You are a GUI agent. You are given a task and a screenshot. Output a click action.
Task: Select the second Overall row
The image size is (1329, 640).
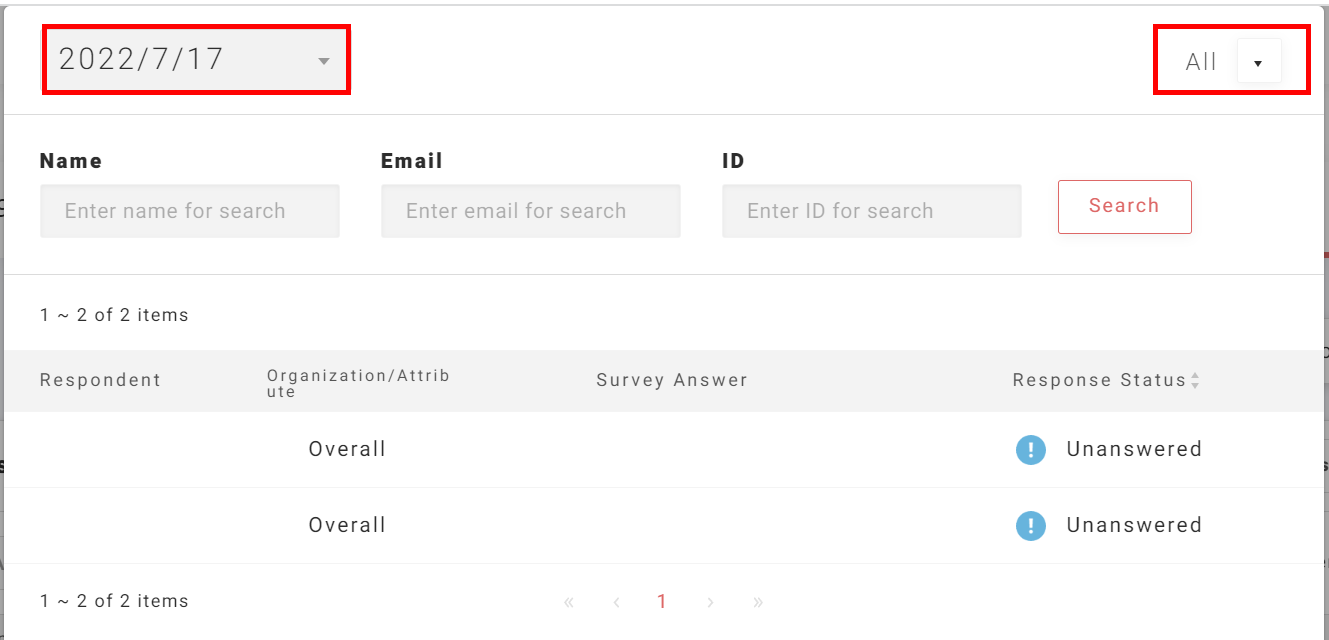click(x=347, y=526)
